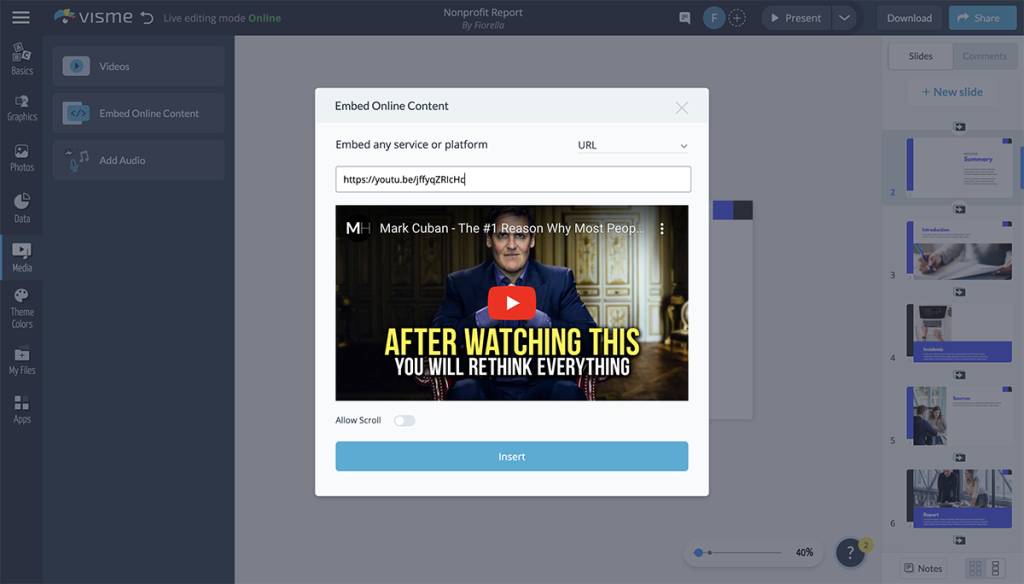Click the Insert button to embed the video
The height and width of the screenshot is (584, 1024).
pyautogui.click(x=511, y=456)
